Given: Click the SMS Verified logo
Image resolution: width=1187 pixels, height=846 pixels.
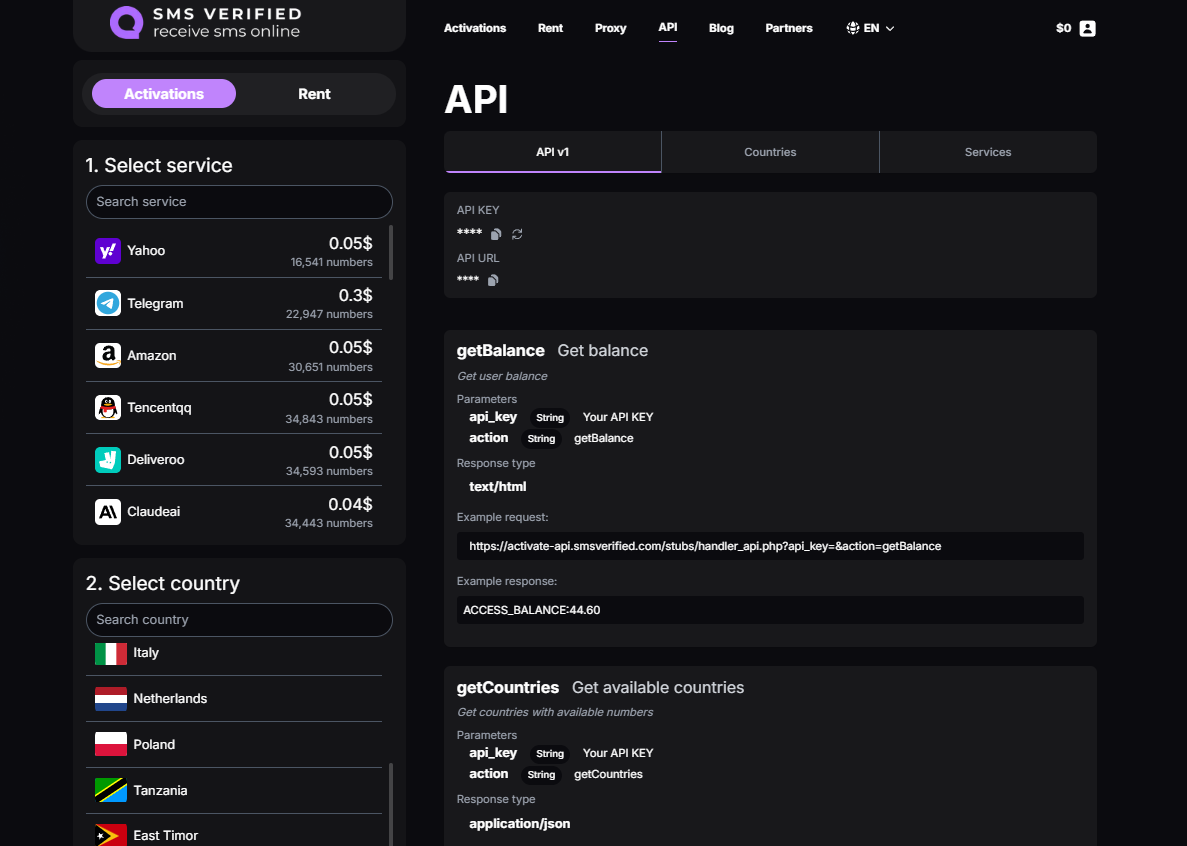Looking at the screenshot, I should 205,23.
